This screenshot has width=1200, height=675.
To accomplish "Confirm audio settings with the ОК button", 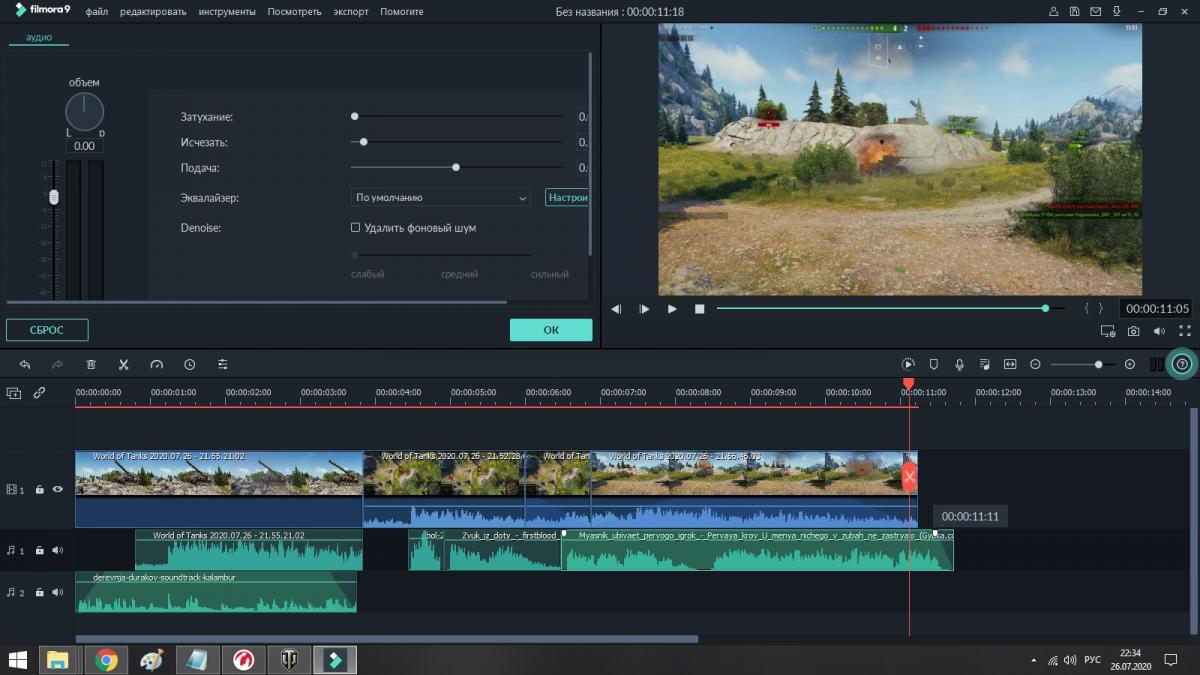I will coord(551,330).
